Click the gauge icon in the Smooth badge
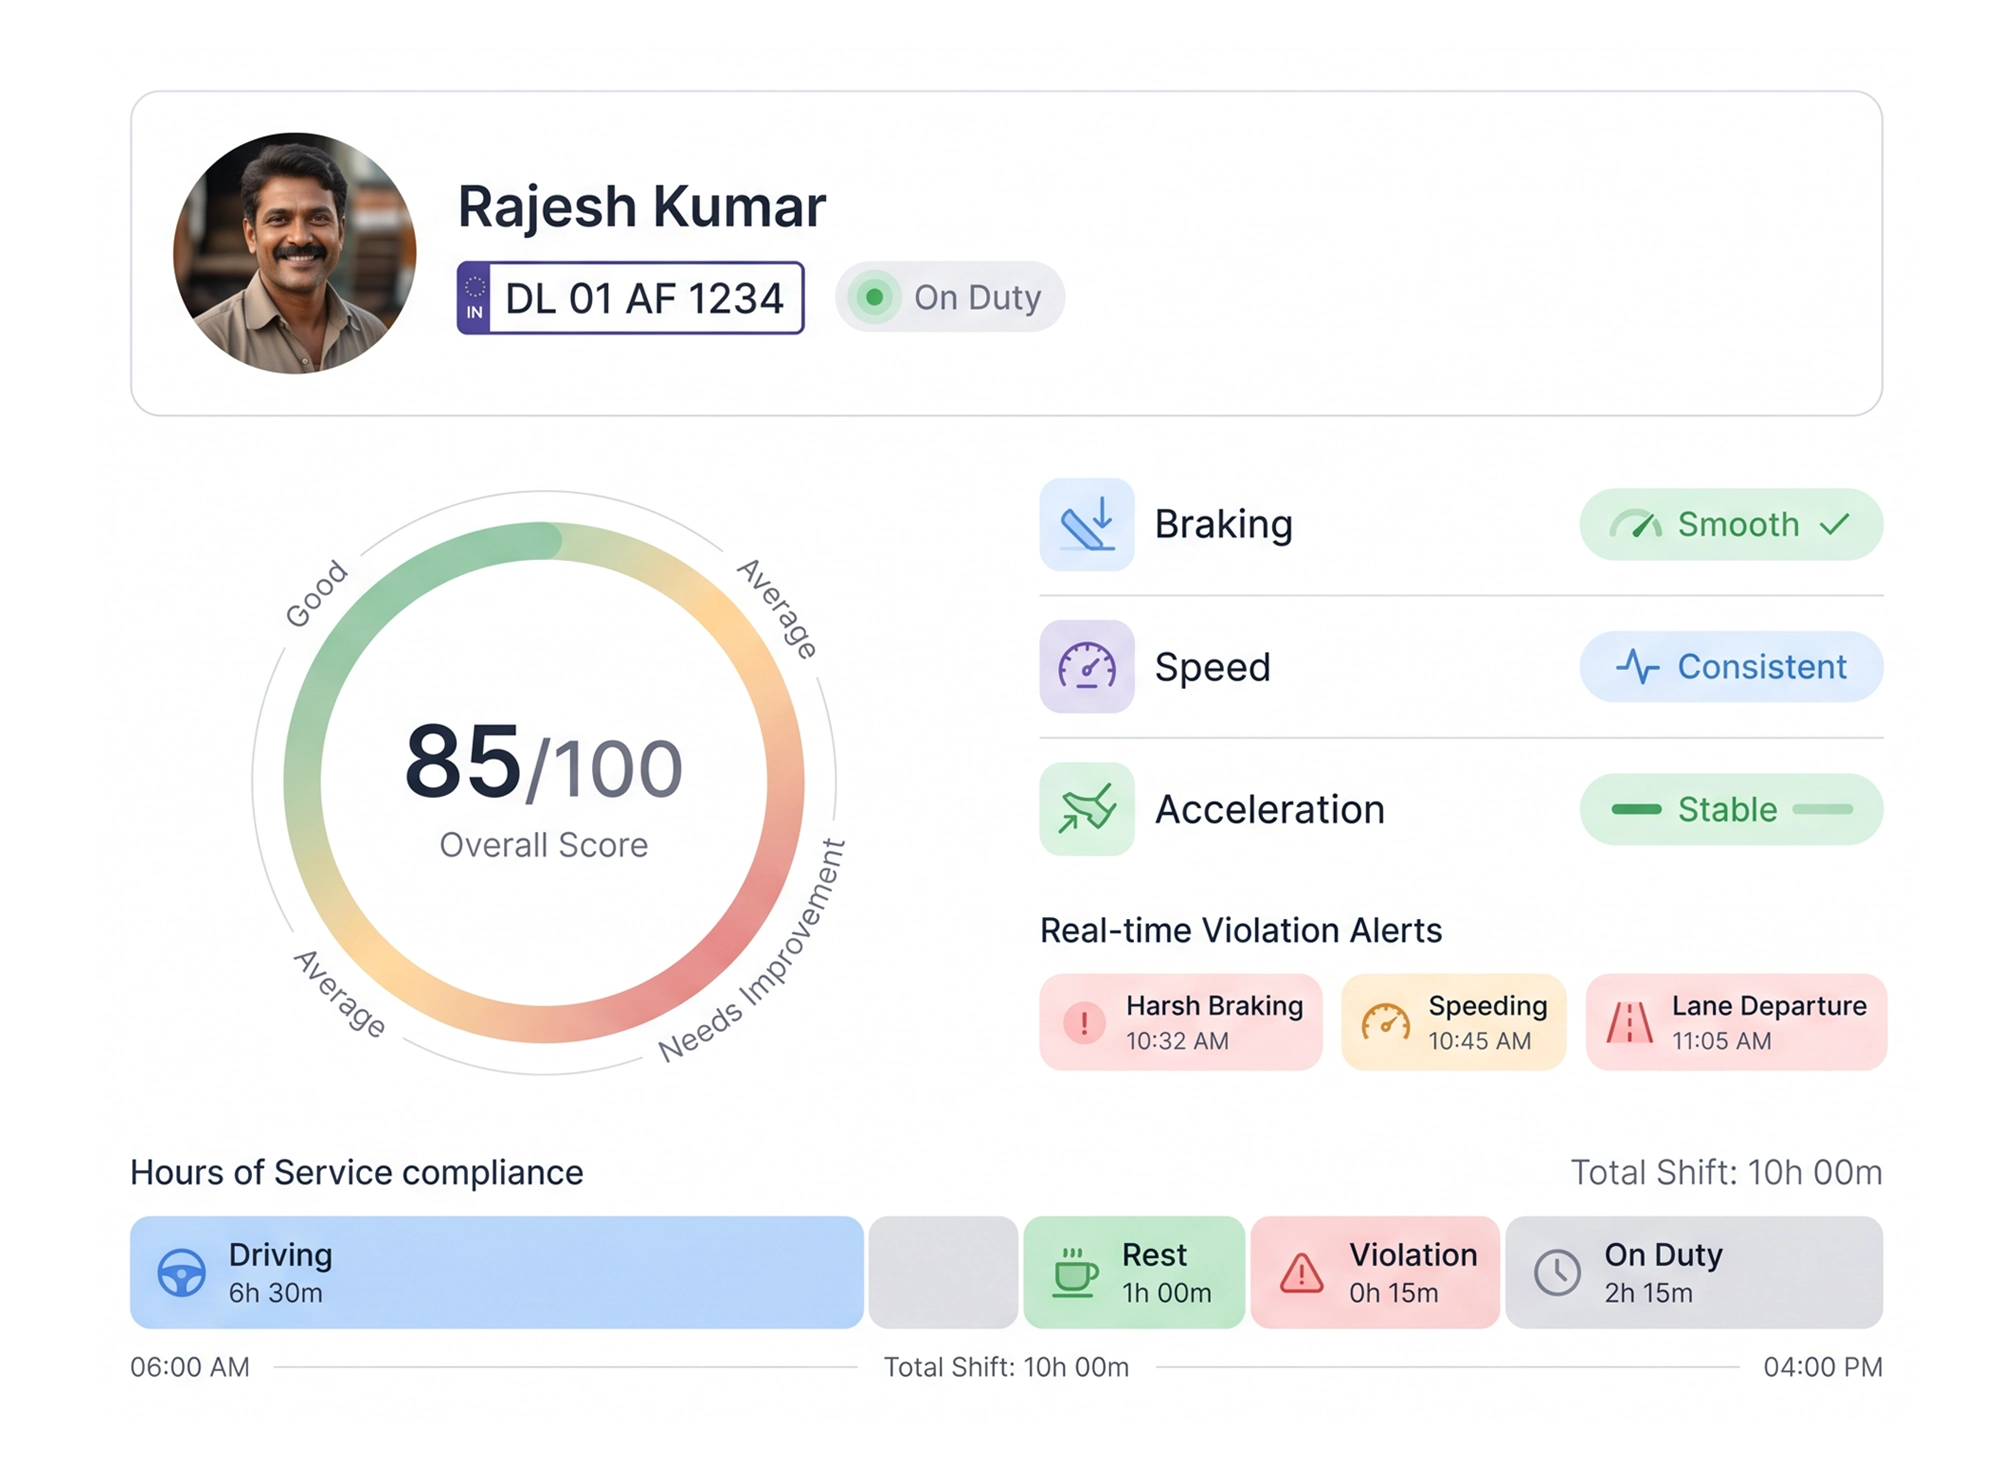The image size is (2014, 1463). point(1636,524)
